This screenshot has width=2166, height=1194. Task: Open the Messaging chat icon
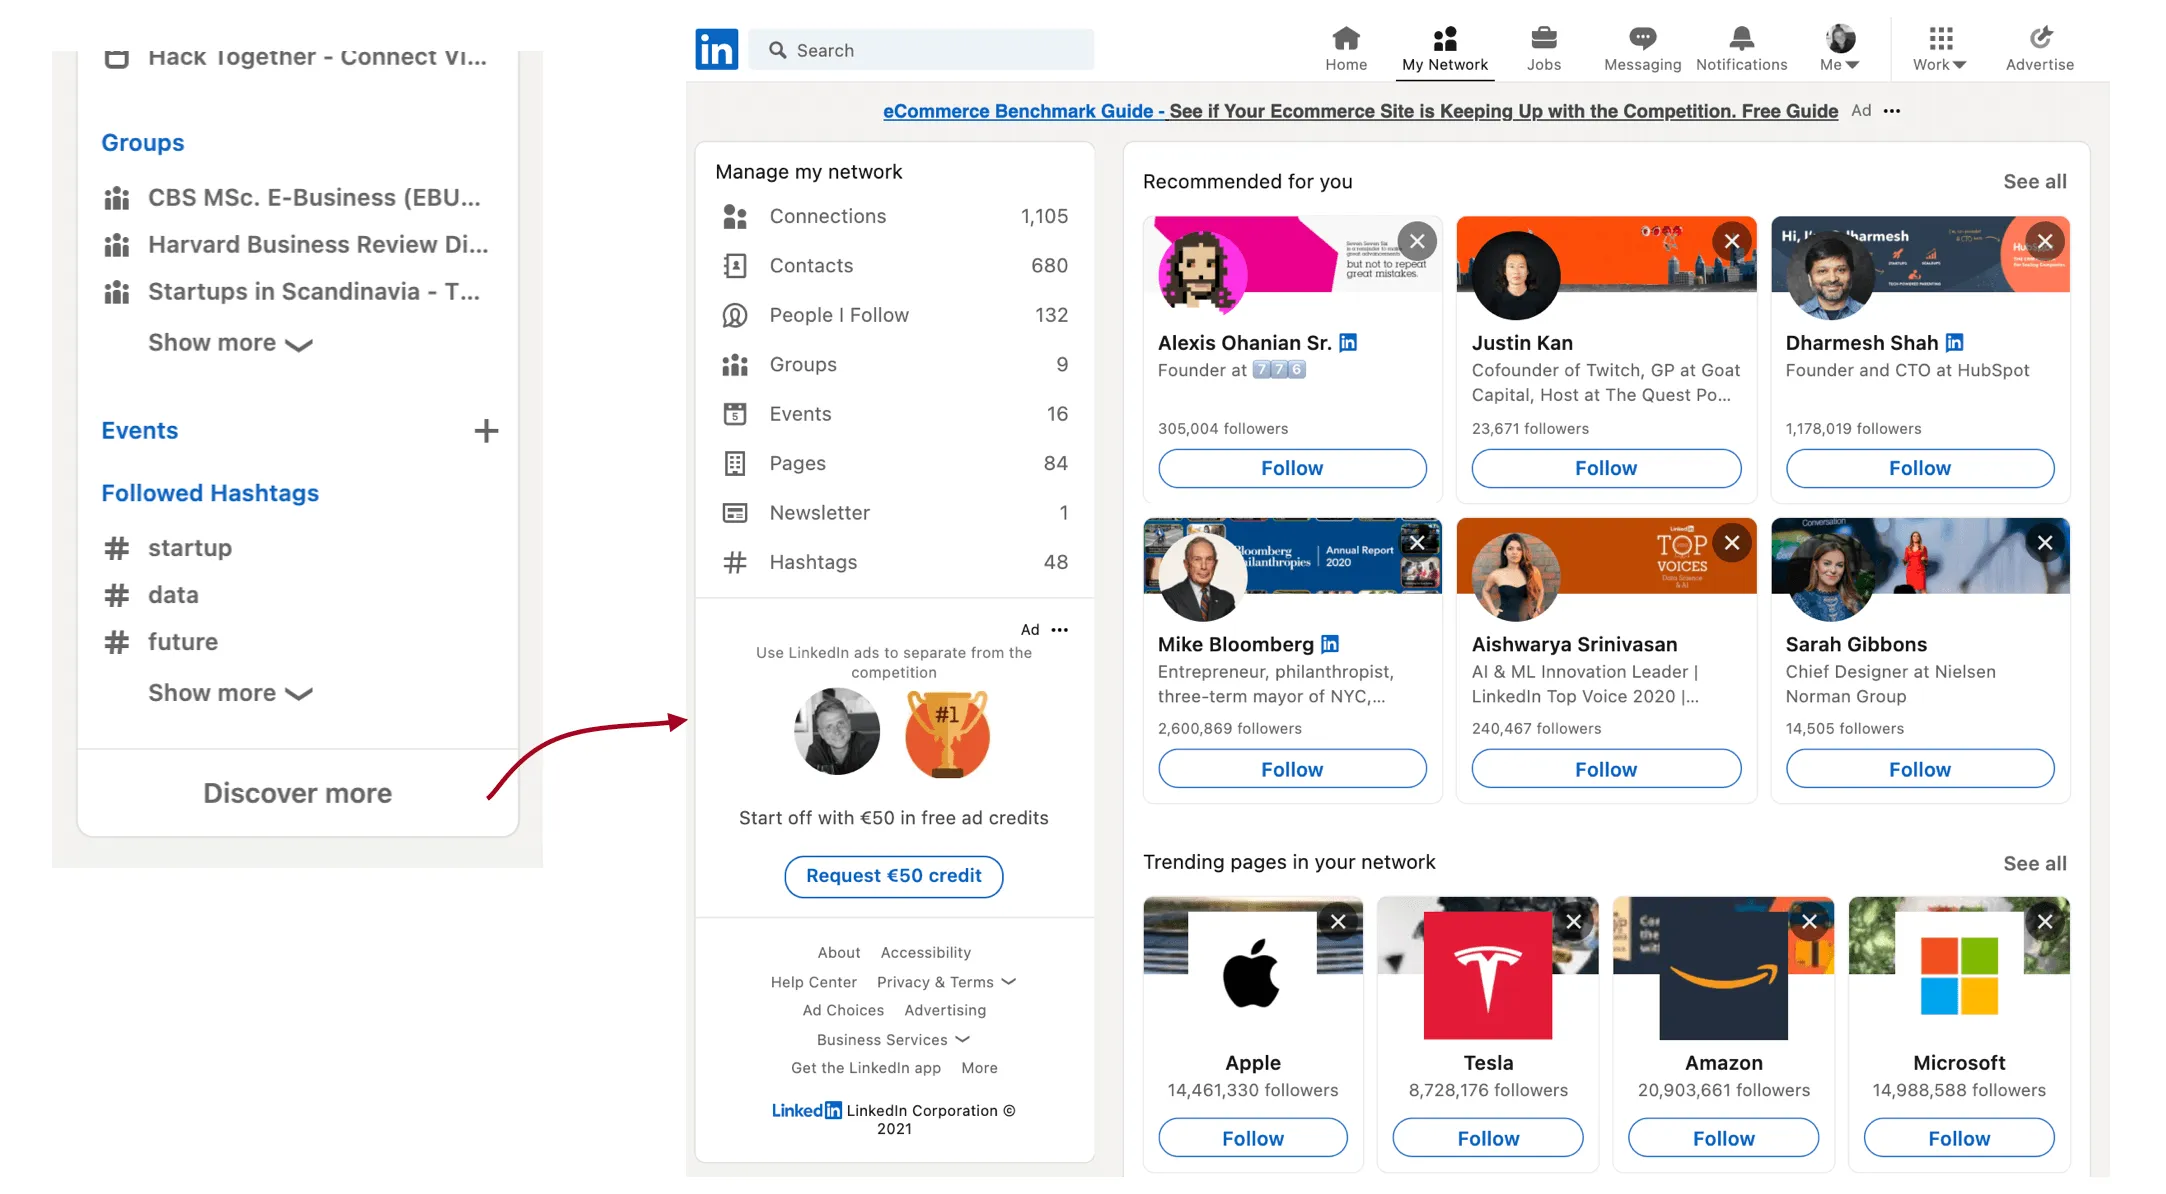[x=1642, y=38]
